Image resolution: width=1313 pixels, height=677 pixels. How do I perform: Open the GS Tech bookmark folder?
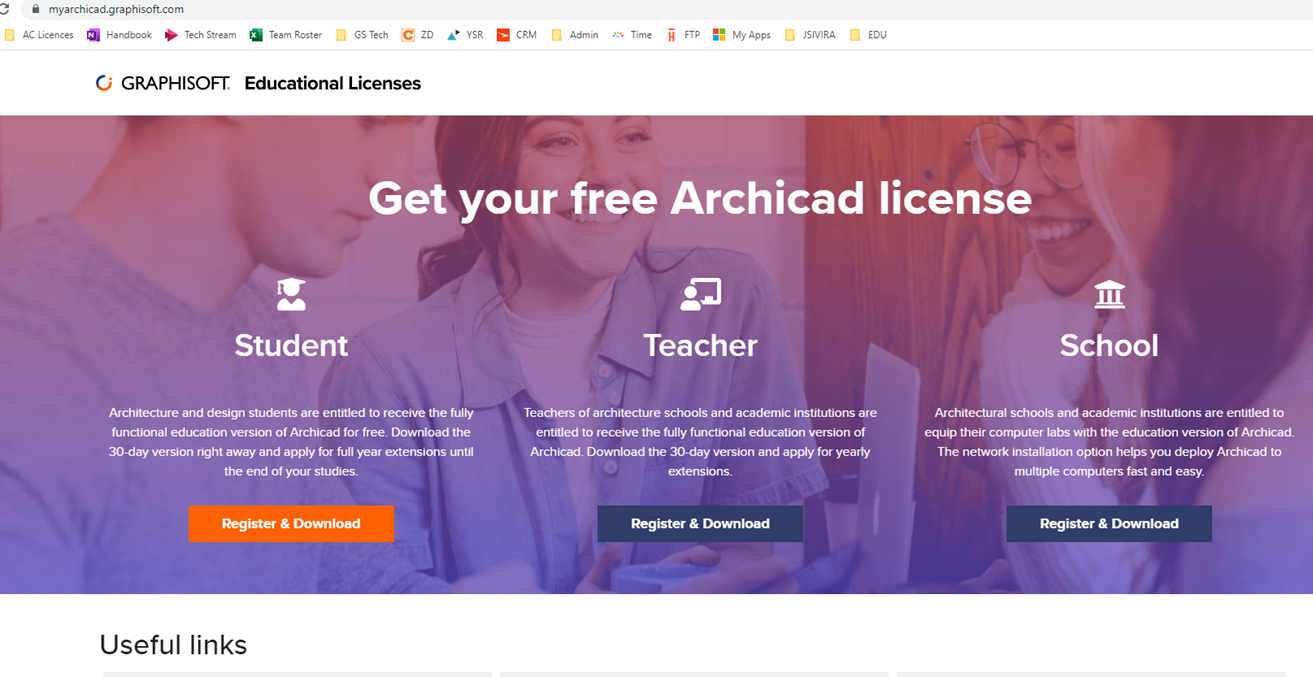(x=362, y=35)
